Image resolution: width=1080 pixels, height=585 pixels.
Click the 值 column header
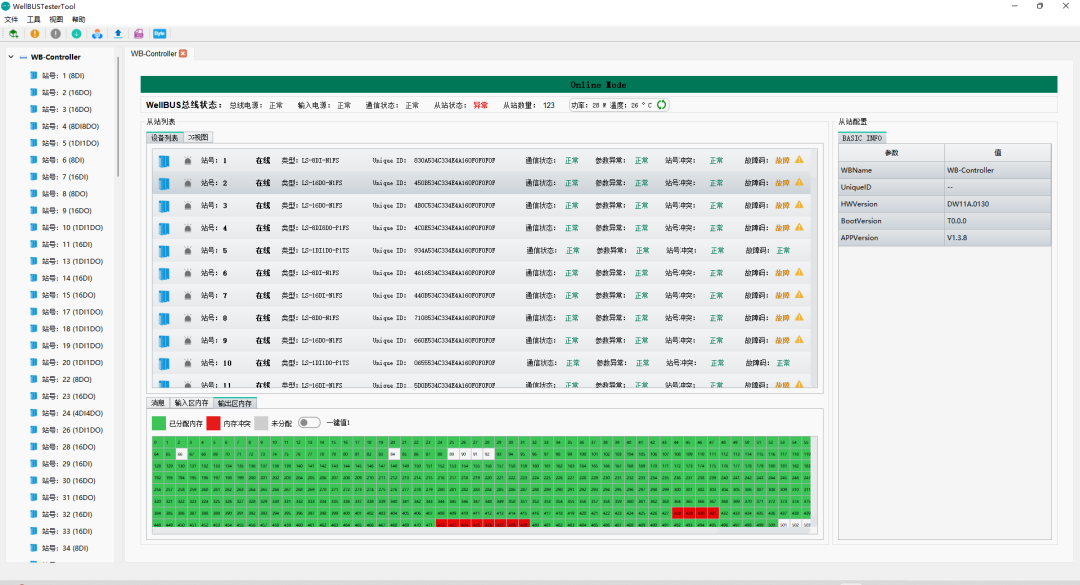point(997,152)
